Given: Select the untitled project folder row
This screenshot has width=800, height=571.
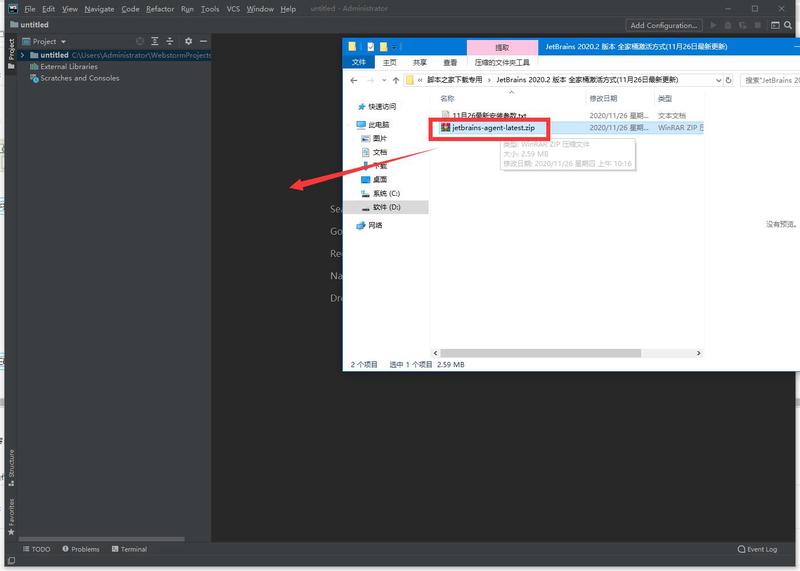Looking at the screenshot, I should pyautogui.click(x=115, y=55).
